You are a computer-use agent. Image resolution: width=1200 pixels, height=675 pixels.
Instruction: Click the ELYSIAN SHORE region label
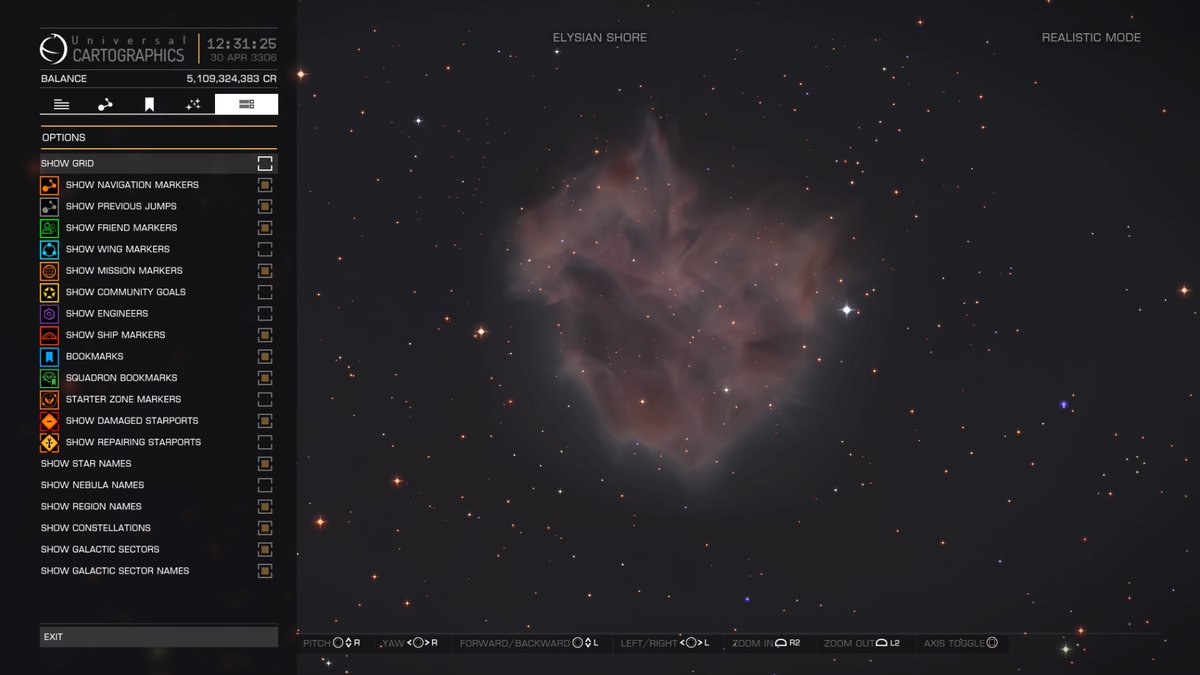coord(600,38)
